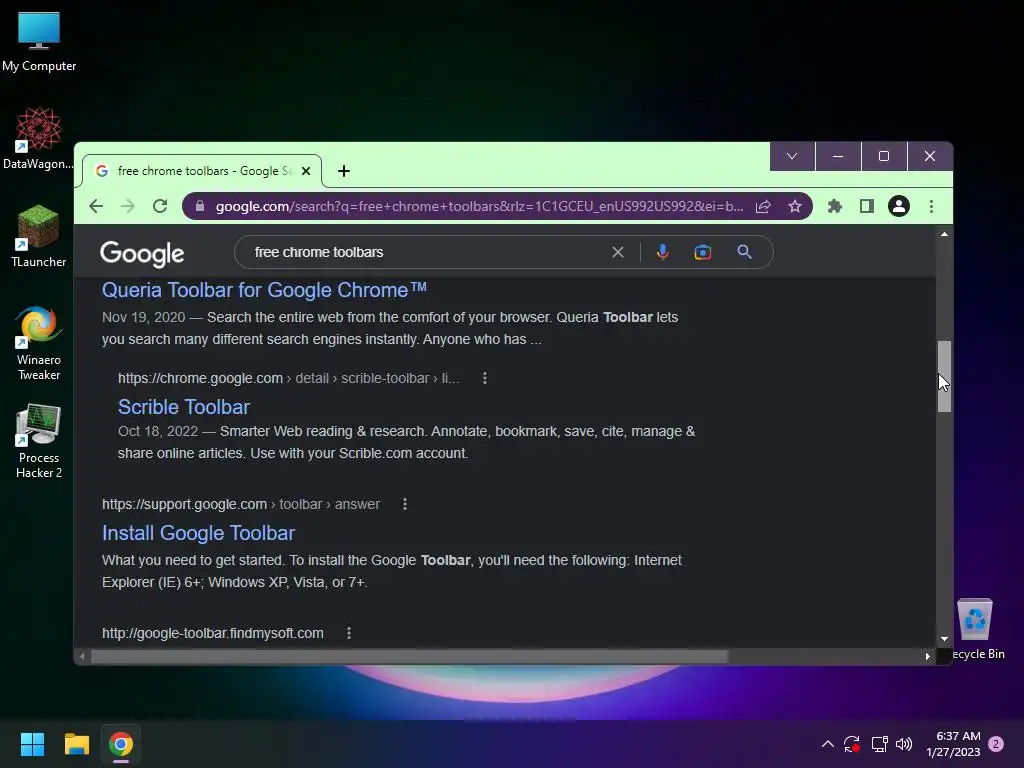Screen dimensions: 1024x768
Task: Clear the search box text
Action: (618, 252)
